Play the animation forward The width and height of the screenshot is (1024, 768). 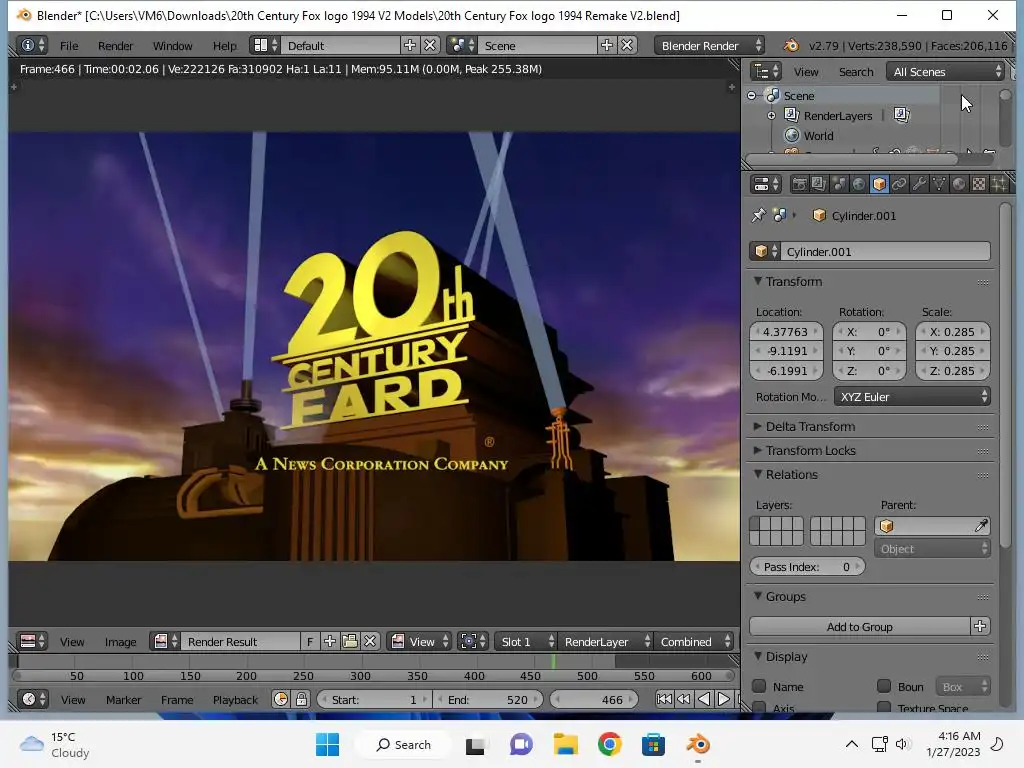click(724, 699)
